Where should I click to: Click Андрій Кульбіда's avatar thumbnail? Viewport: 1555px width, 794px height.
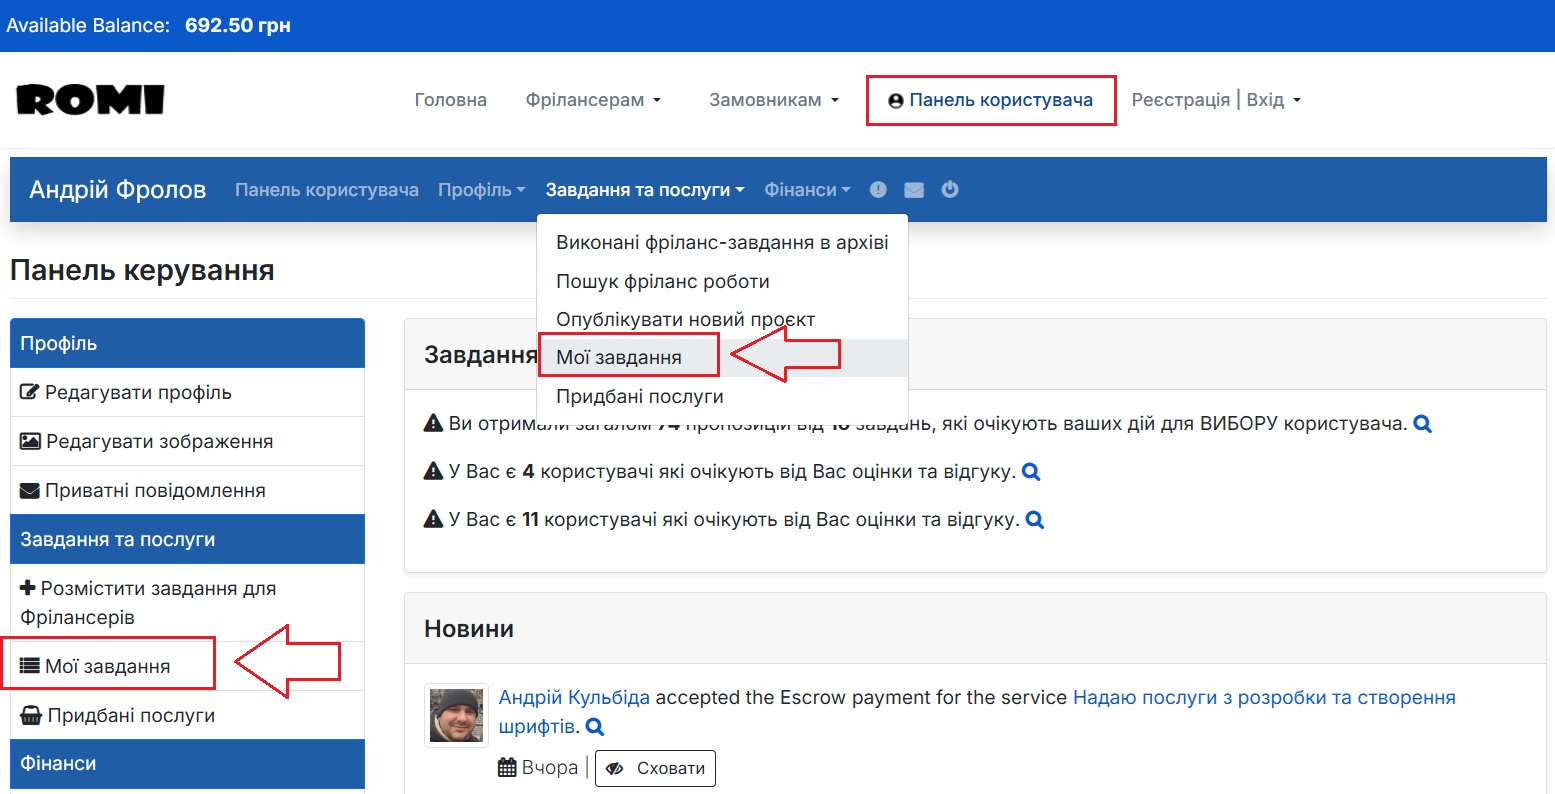click(x=456, y=714)
